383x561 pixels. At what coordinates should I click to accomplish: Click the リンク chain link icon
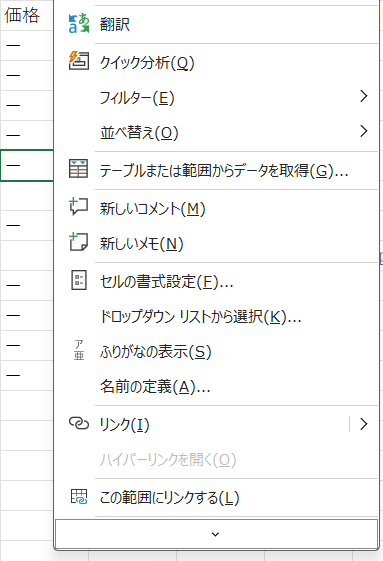(x=79, y=423)
